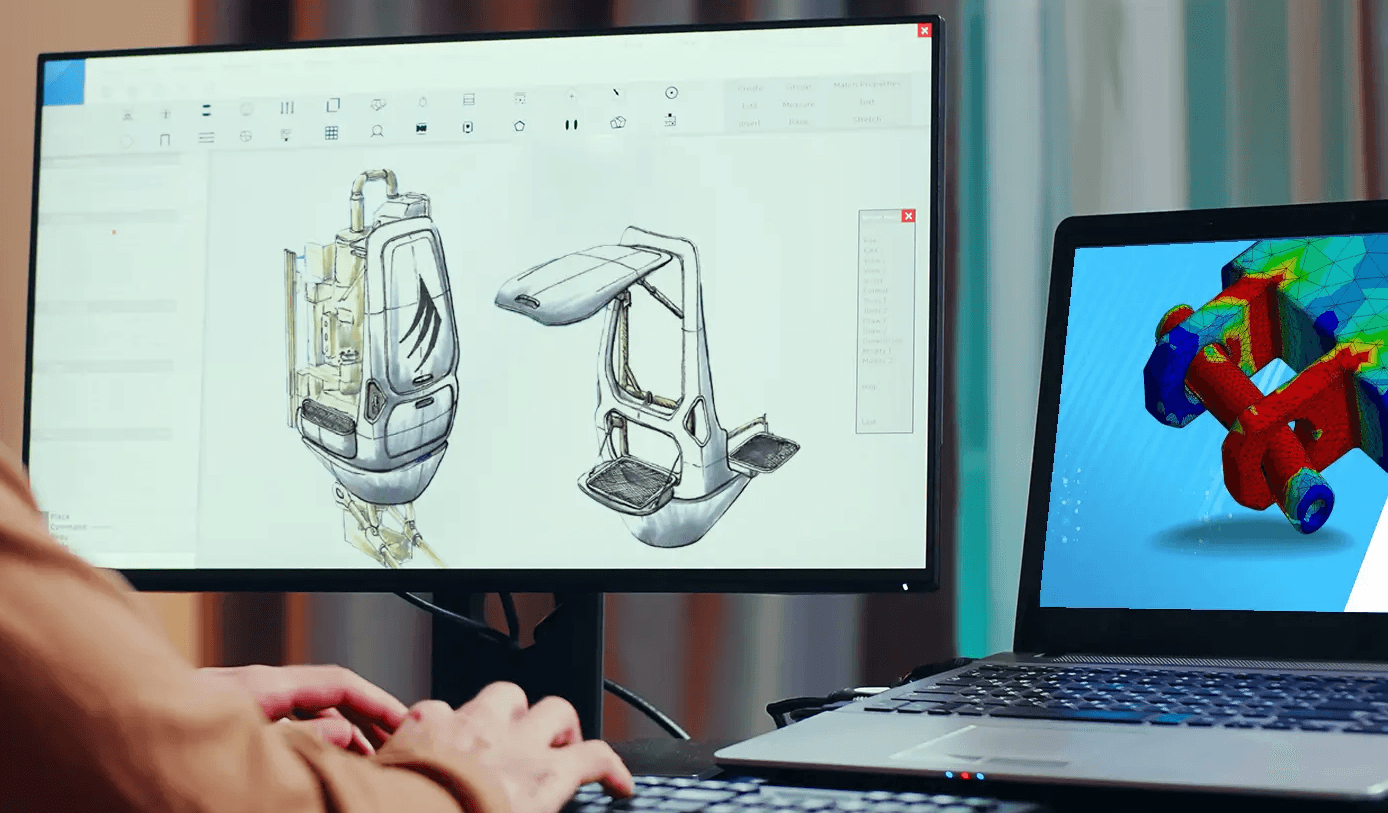Select the open-bottom arch shape icon
Screen dimensions: 1388x813
[165, 139]
